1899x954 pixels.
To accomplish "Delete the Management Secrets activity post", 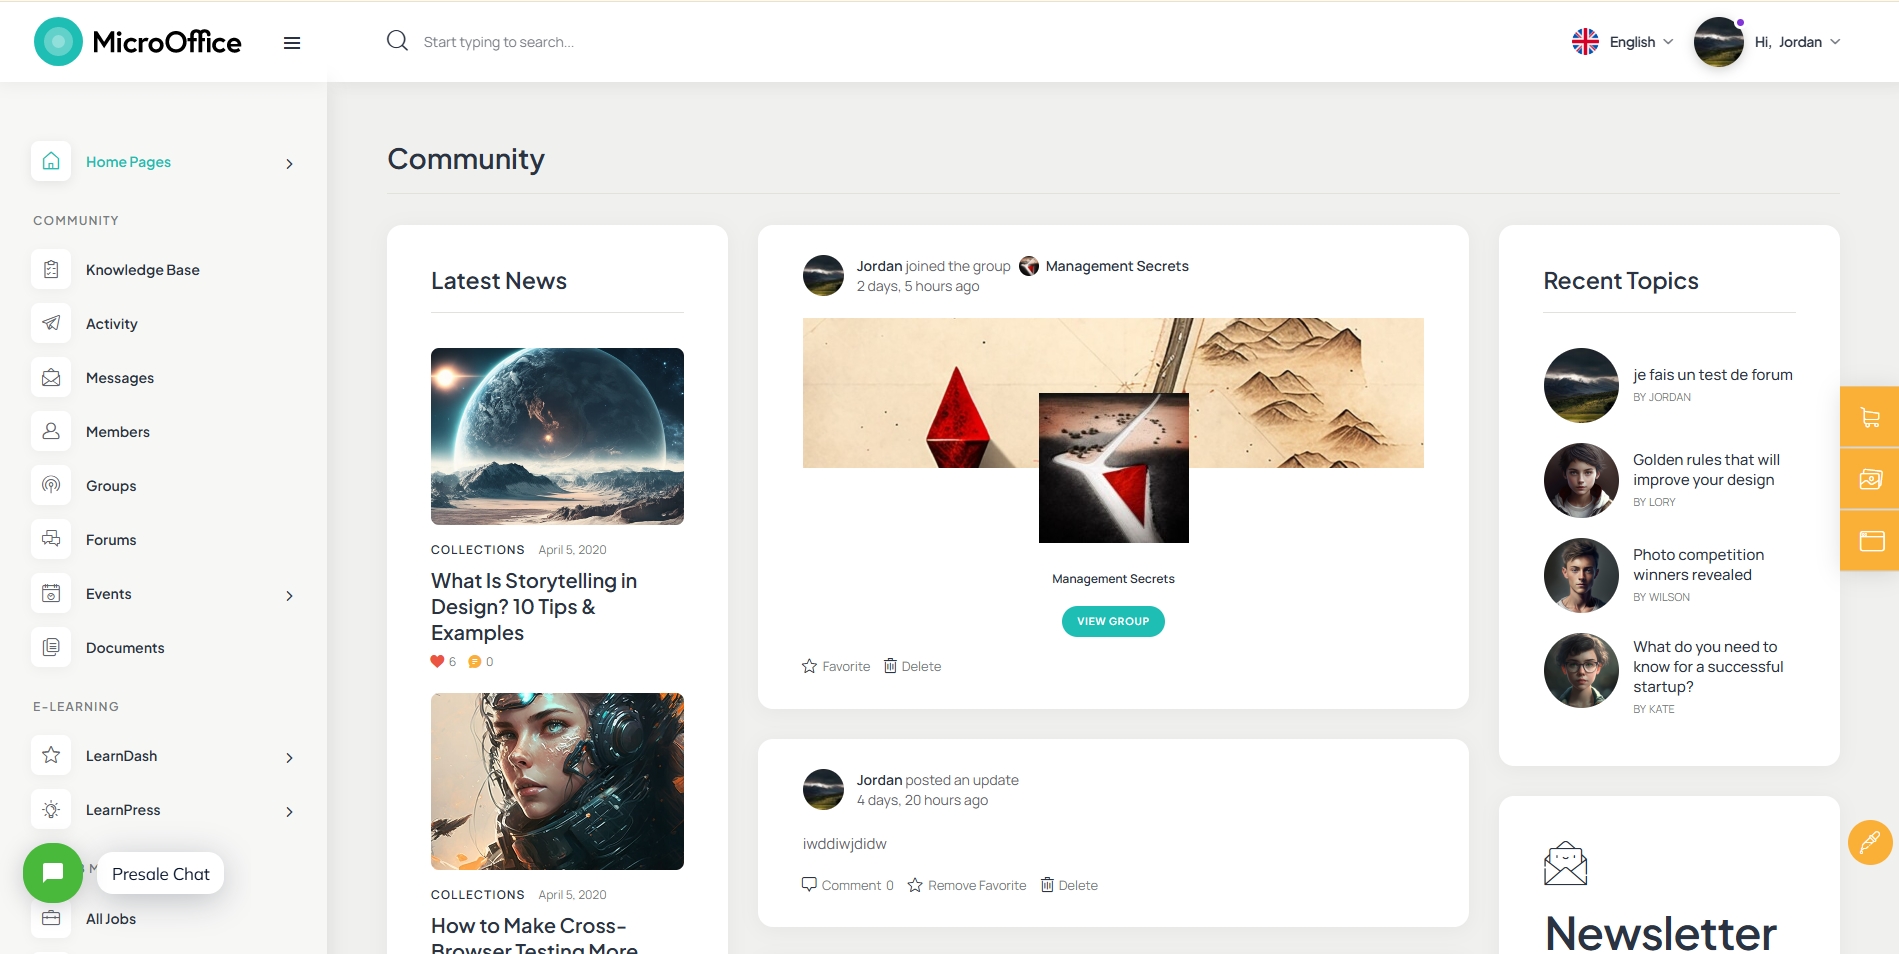I will (x=912, y=666).
